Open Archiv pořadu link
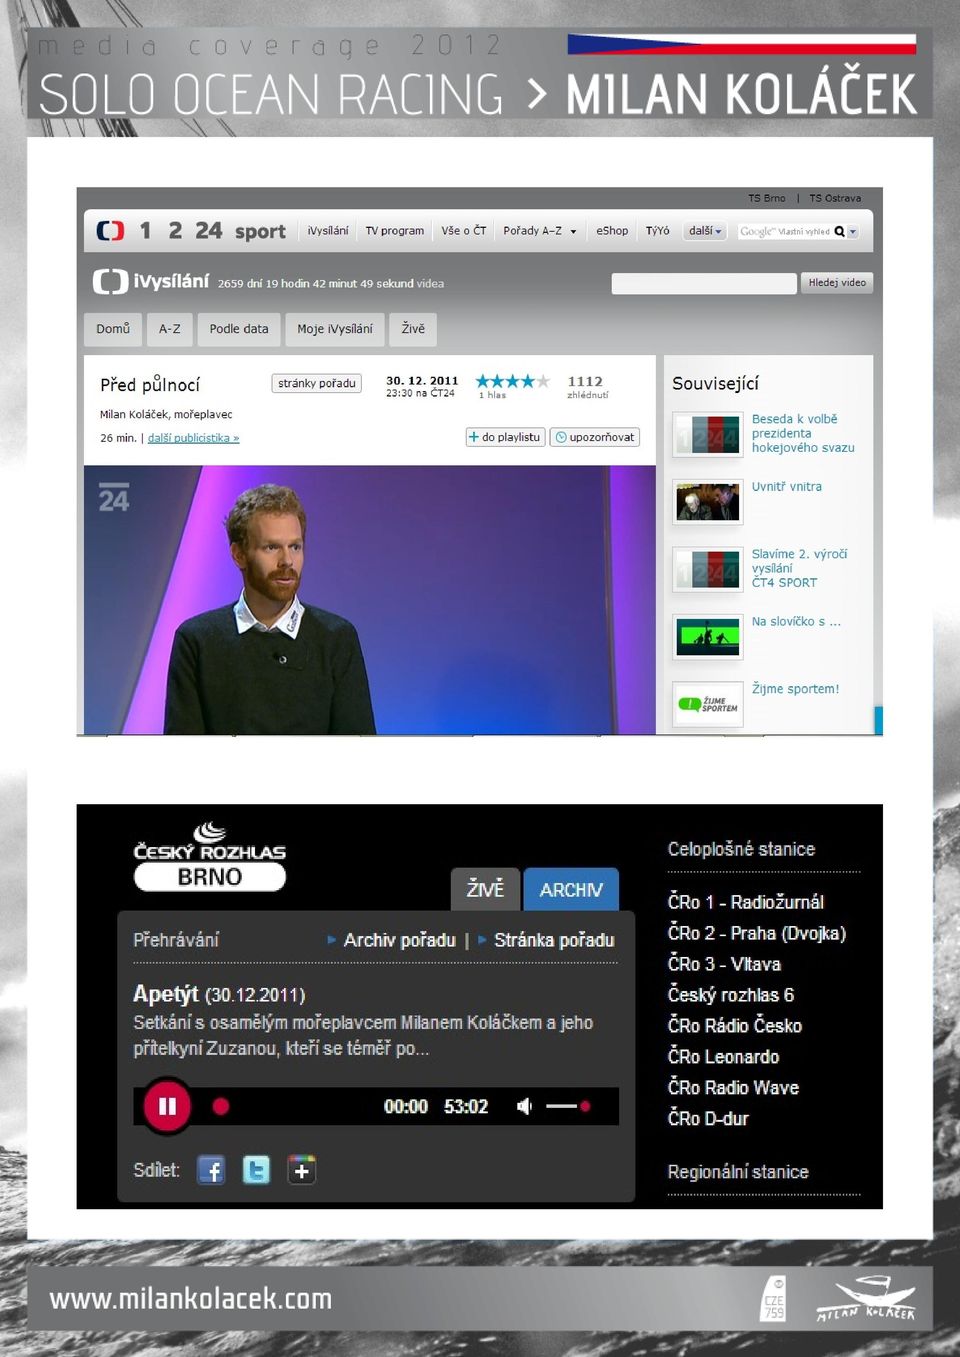The width and height of the screenshot is (960, 1357). (399, 940)
